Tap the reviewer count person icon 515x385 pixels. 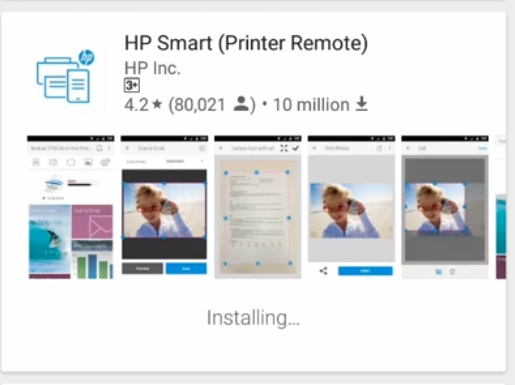pos(241,104)
